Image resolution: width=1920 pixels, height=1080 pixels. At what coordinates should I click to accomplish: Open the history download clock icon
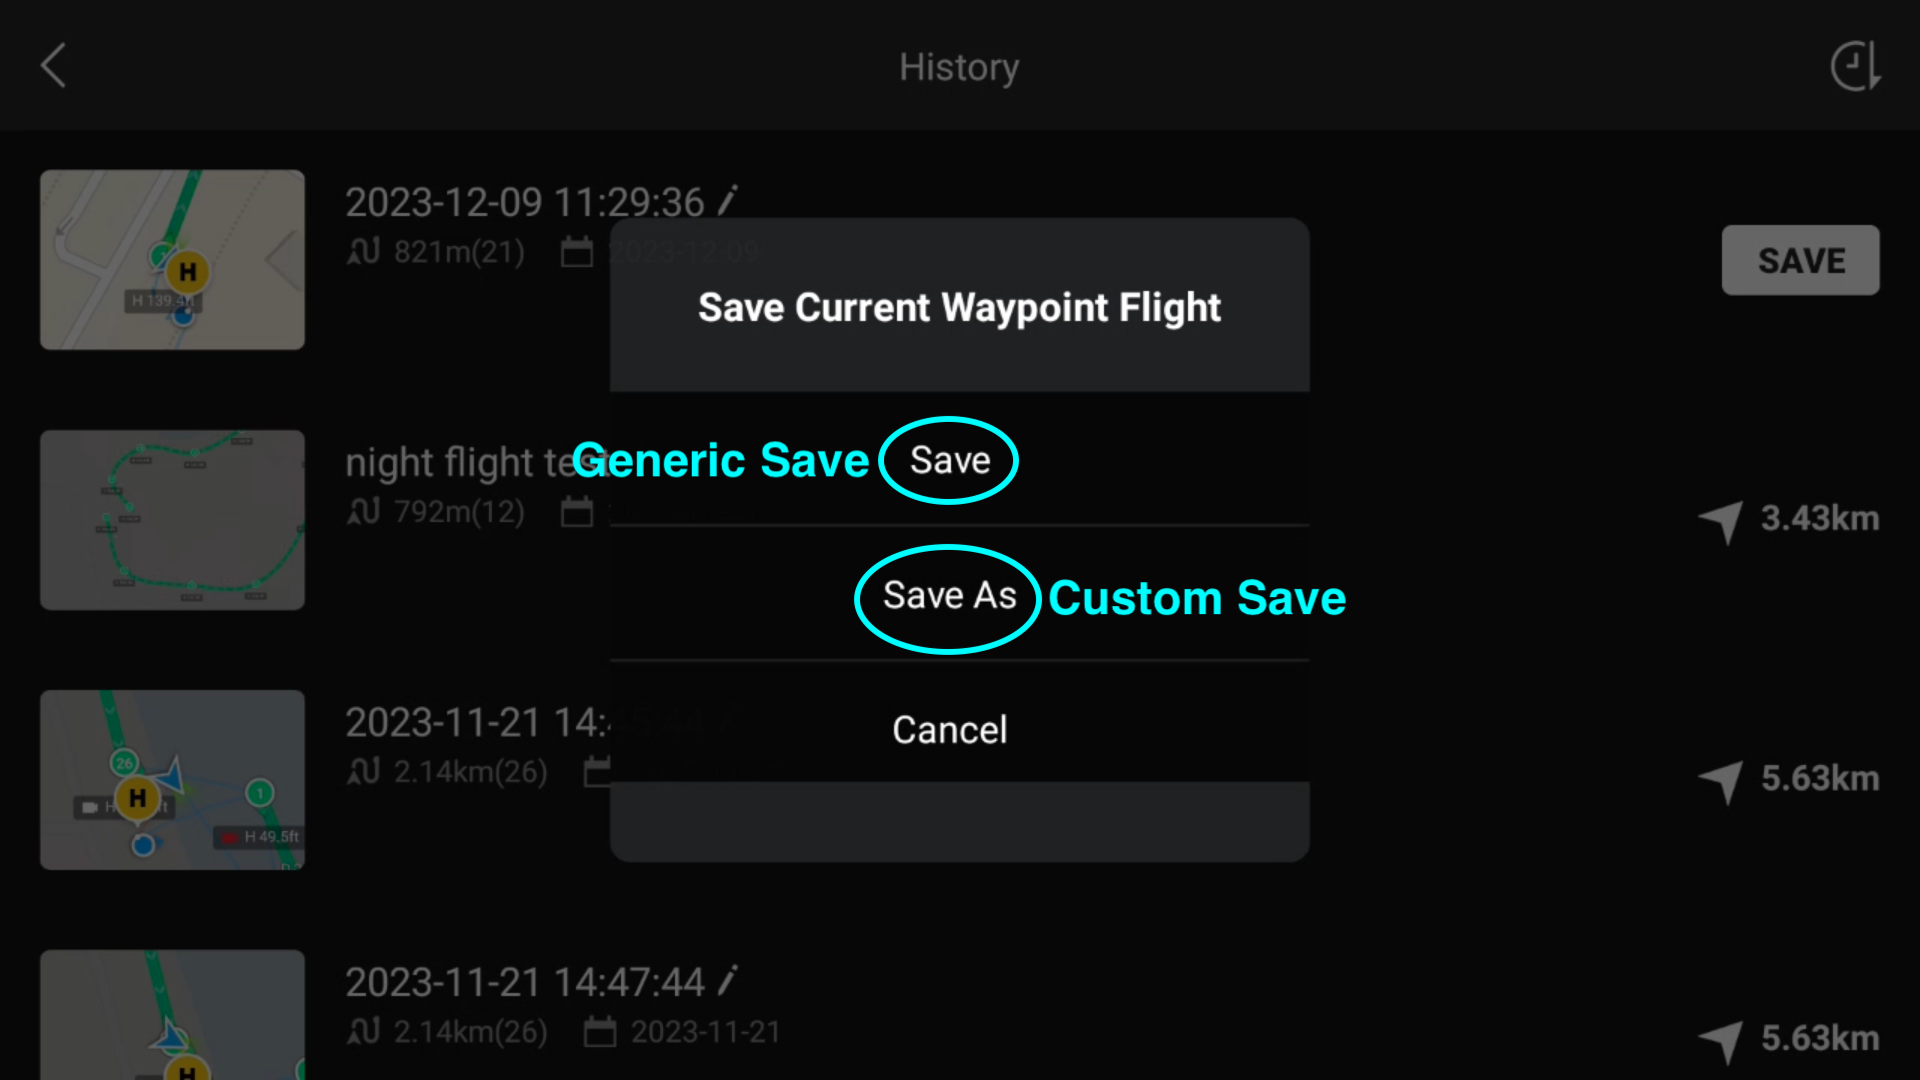1856,66
